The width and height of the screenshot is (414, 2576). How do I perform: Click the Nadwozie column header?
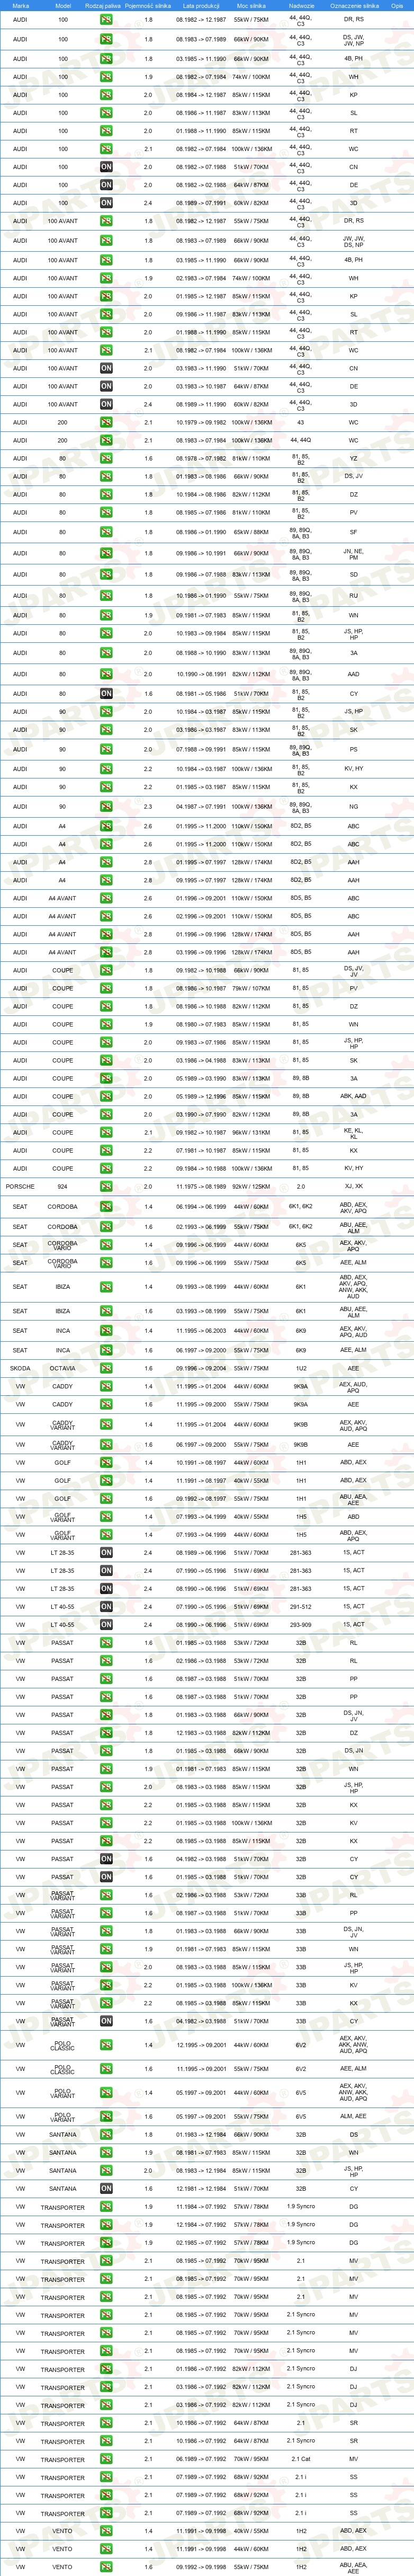pyautogui.click(x=301, y=6)
